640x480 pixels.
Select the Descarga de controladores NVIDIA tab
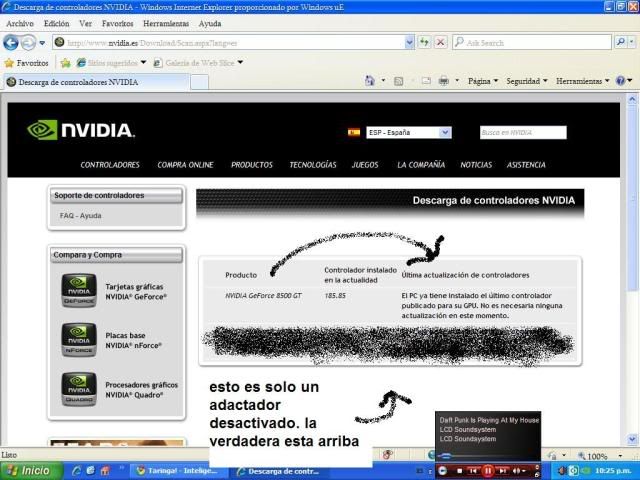tap(97, 82)
